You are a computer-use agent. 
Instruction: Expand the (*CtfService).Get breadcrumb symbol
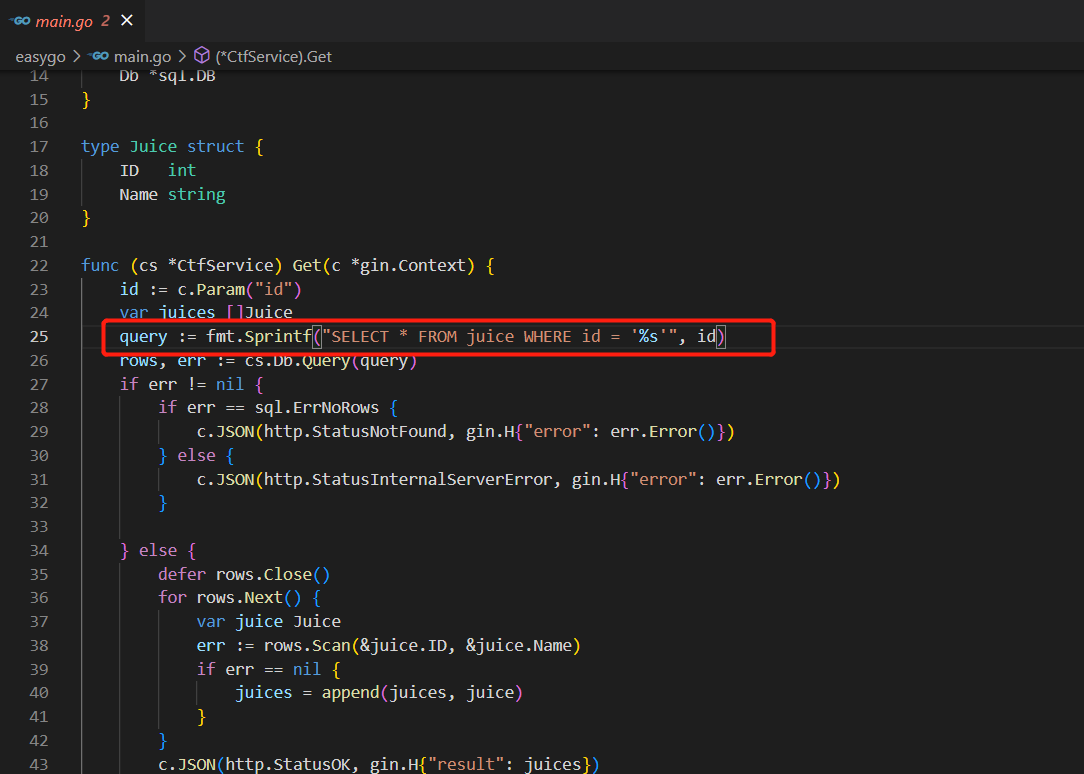(273, 57)
